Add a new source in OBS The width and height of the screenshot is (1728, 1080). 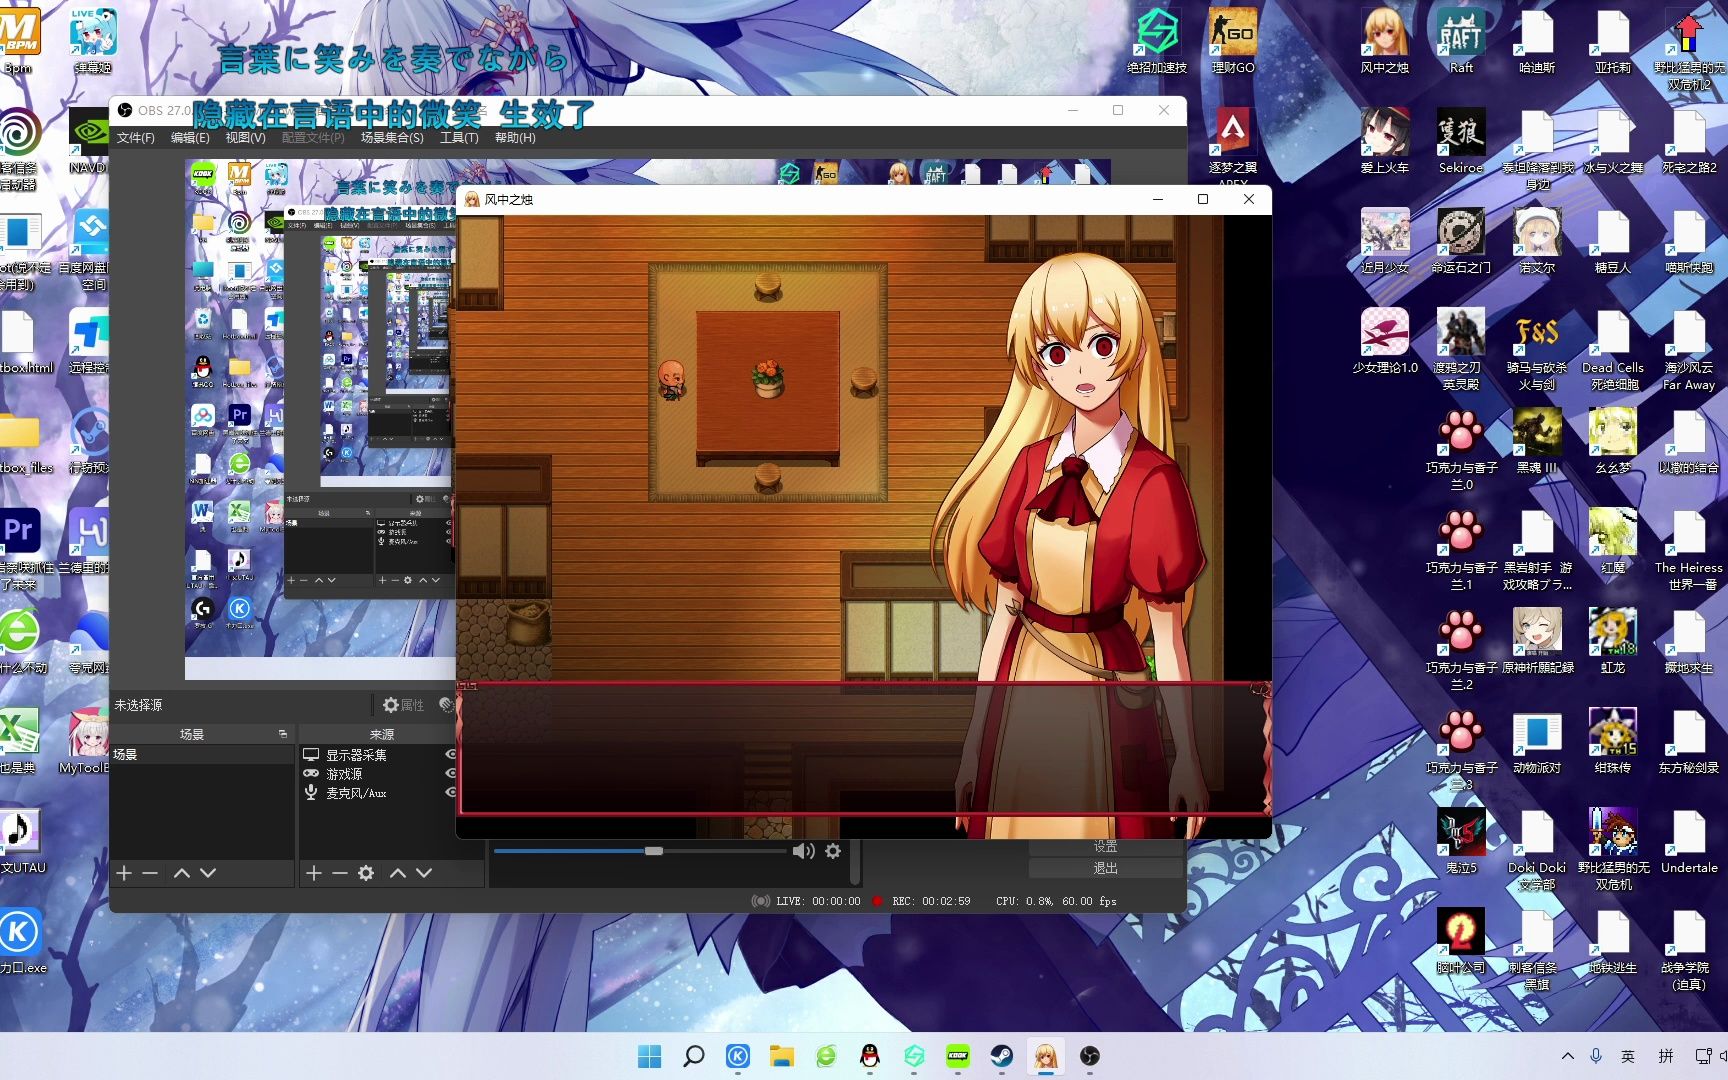point(313,873)
